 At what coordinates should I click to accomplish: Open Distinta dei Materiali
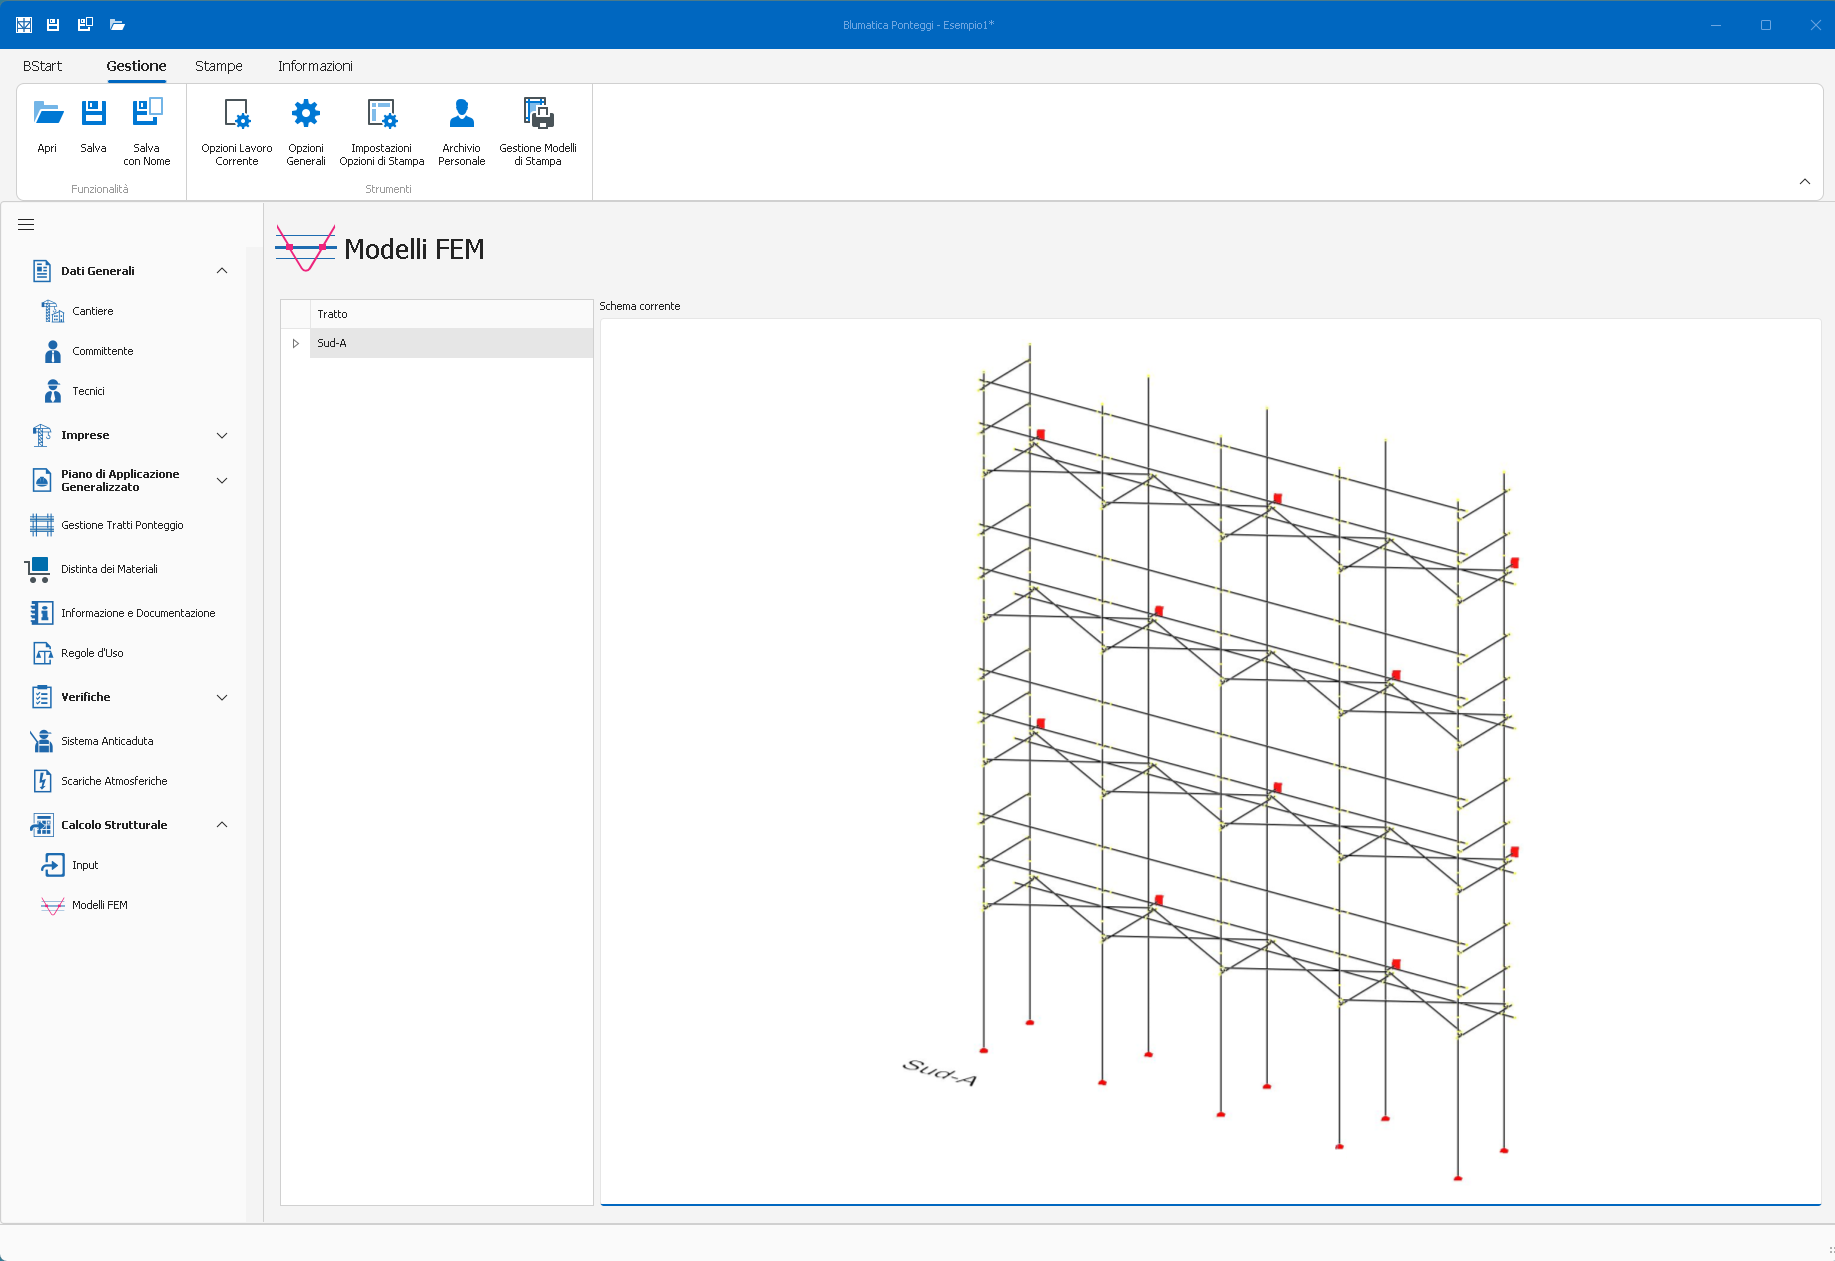pos(109,569)
